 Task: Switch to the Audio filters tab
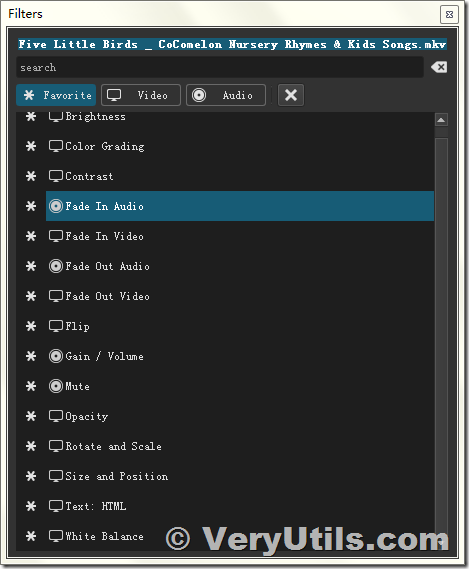[x=226, y=95]
